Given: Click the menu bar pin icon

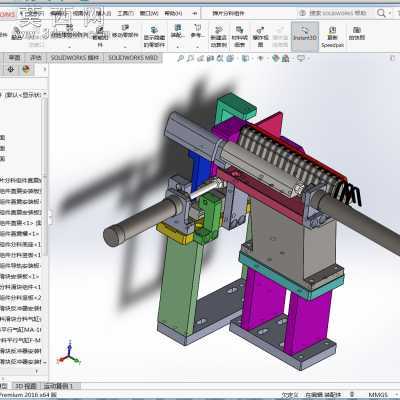Looking at the screenshot, I should pyautogui.click(x=195, y=13).
